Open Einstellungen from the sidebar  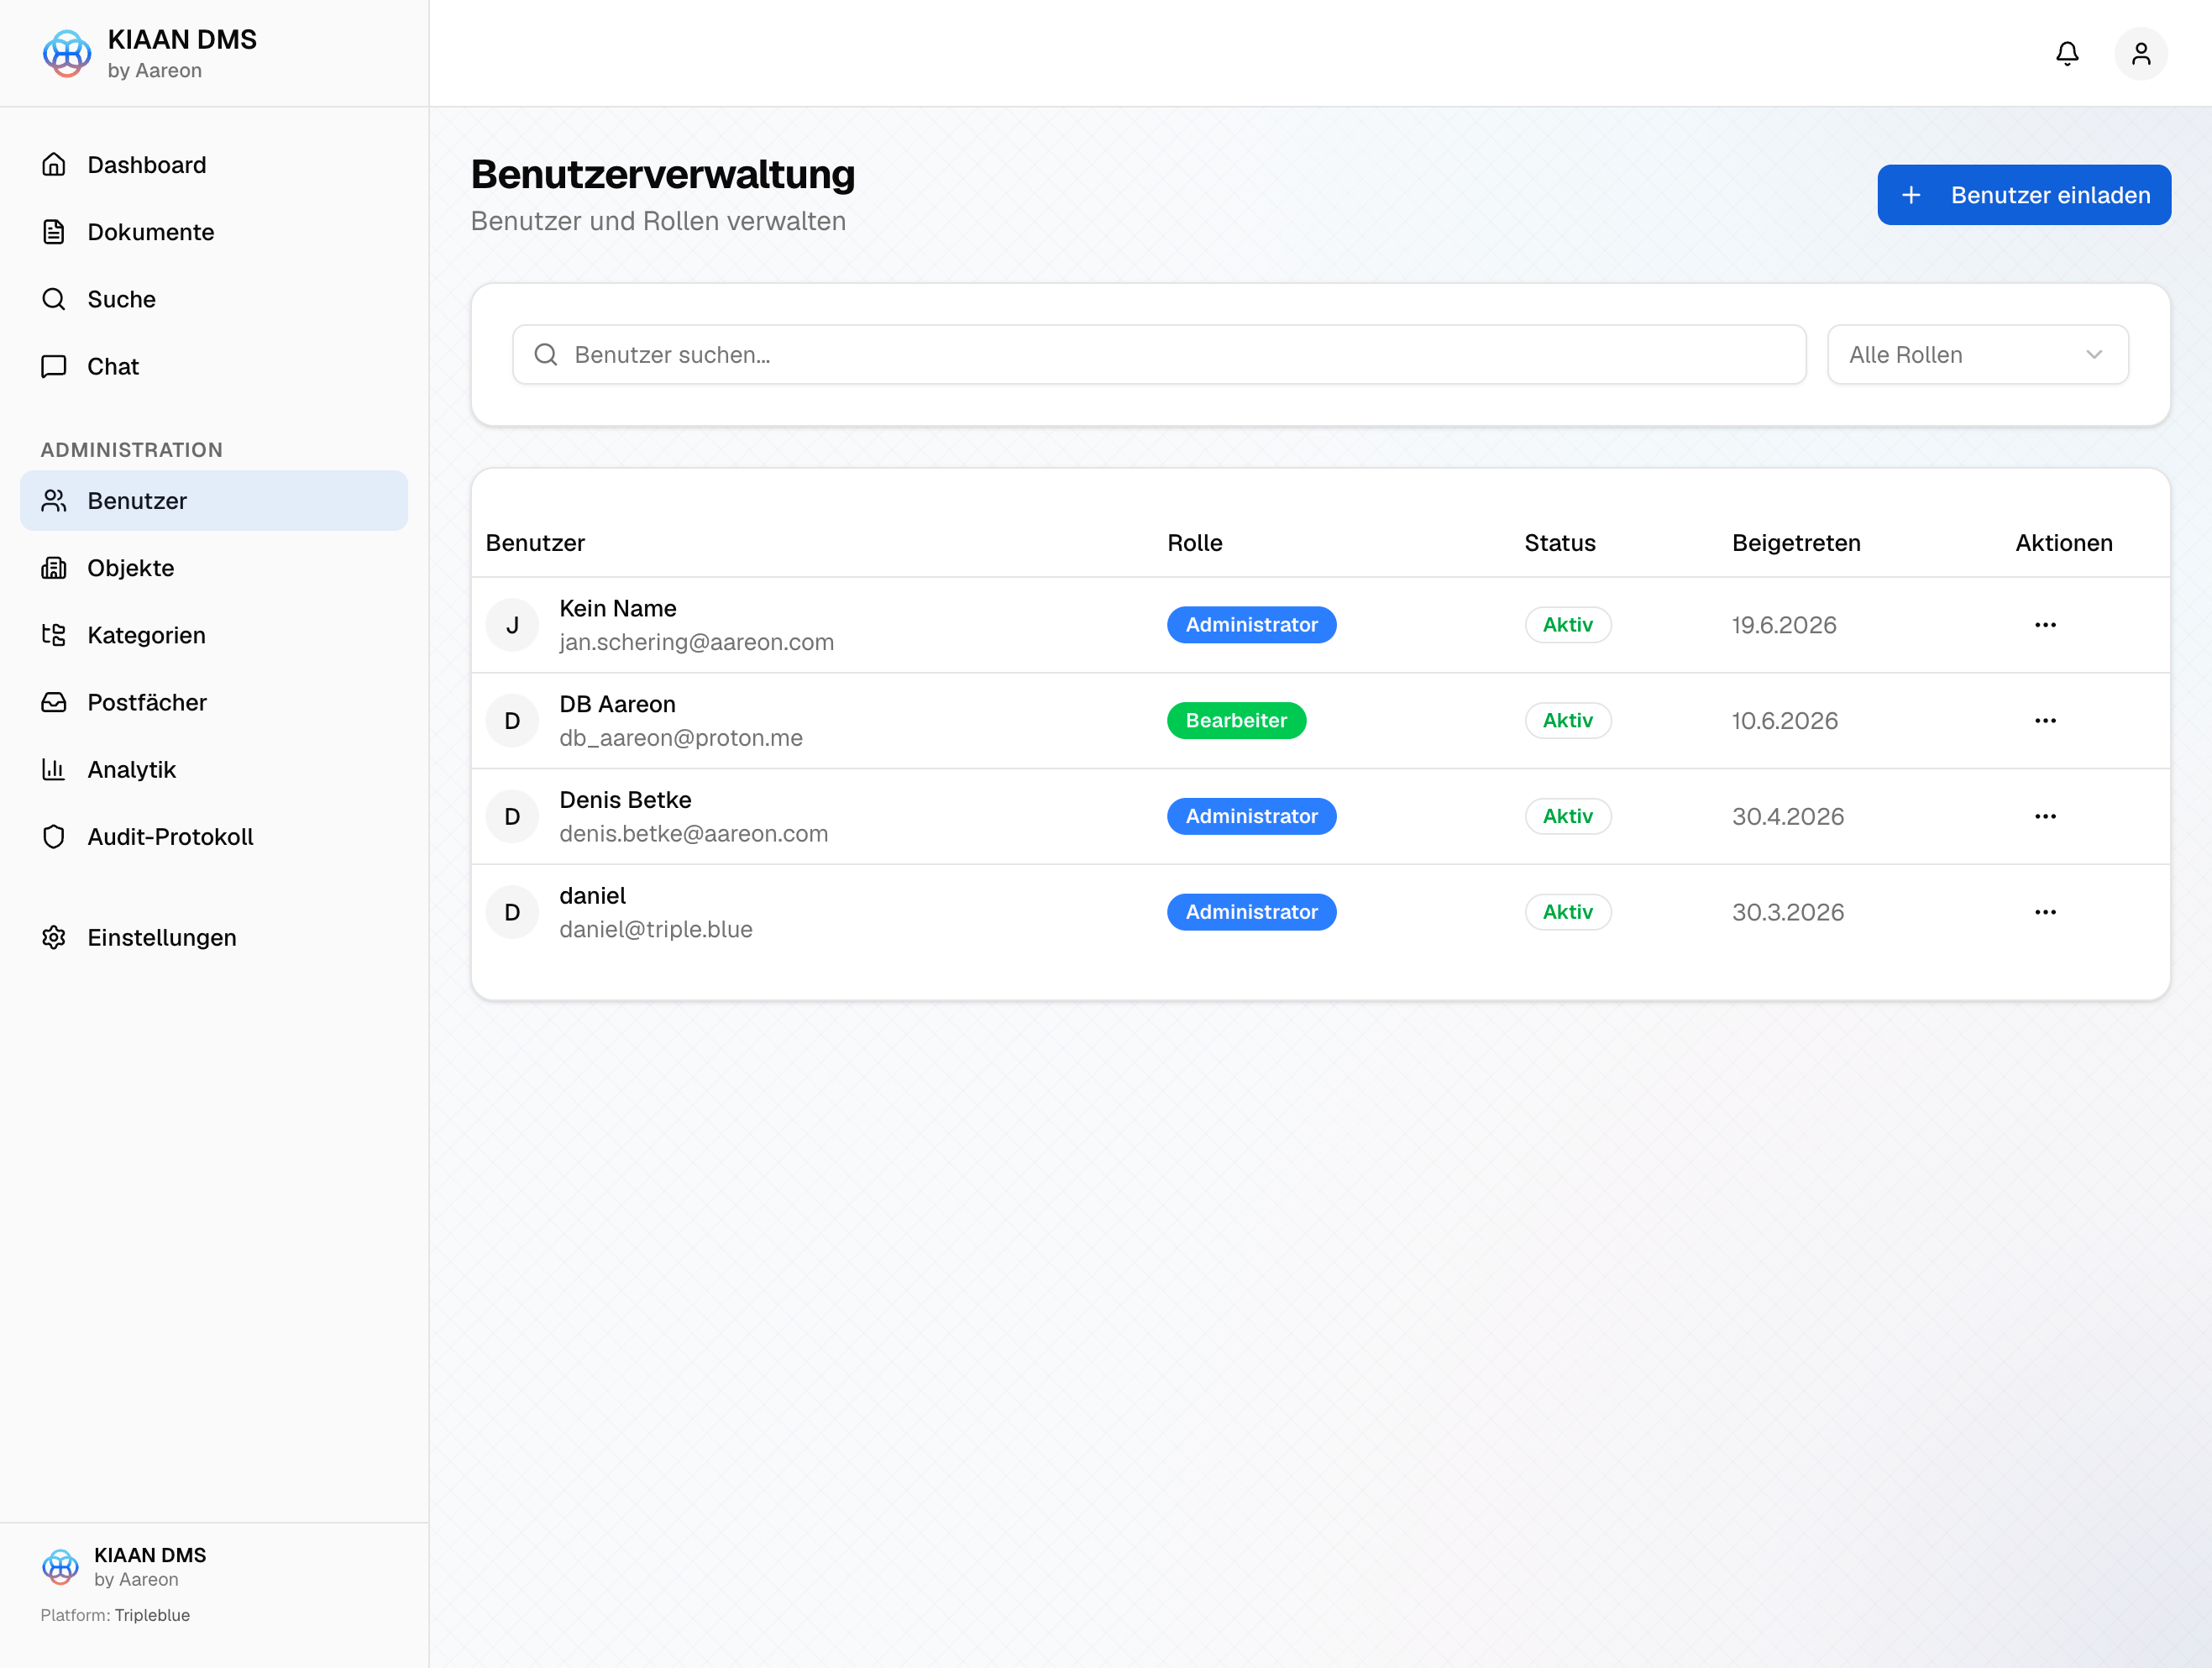[x=214, y=937]
